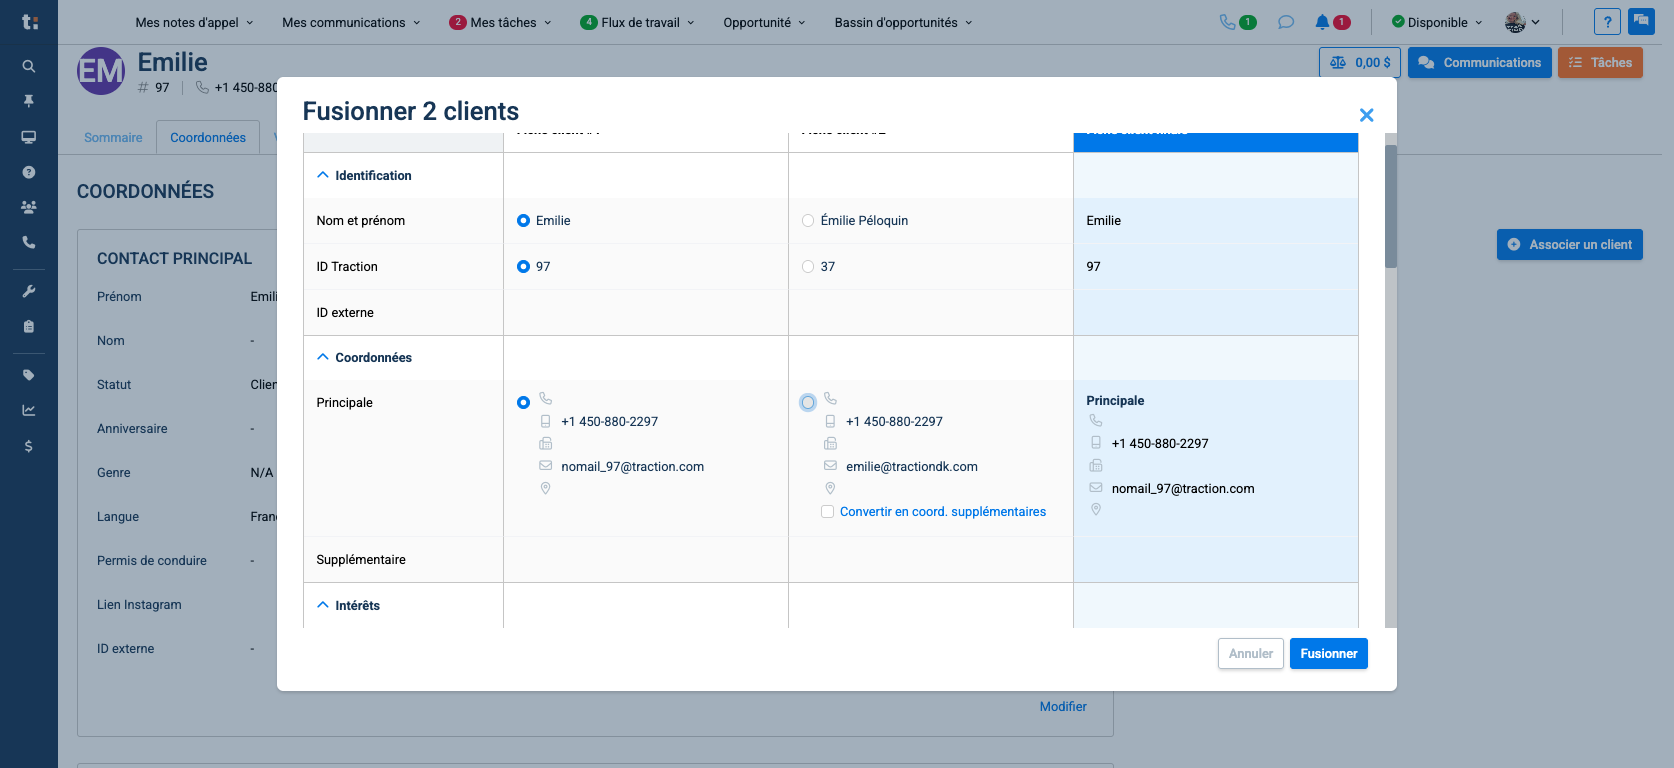
Task: Open the notifications bell icon
Action: click(1322, 22)
